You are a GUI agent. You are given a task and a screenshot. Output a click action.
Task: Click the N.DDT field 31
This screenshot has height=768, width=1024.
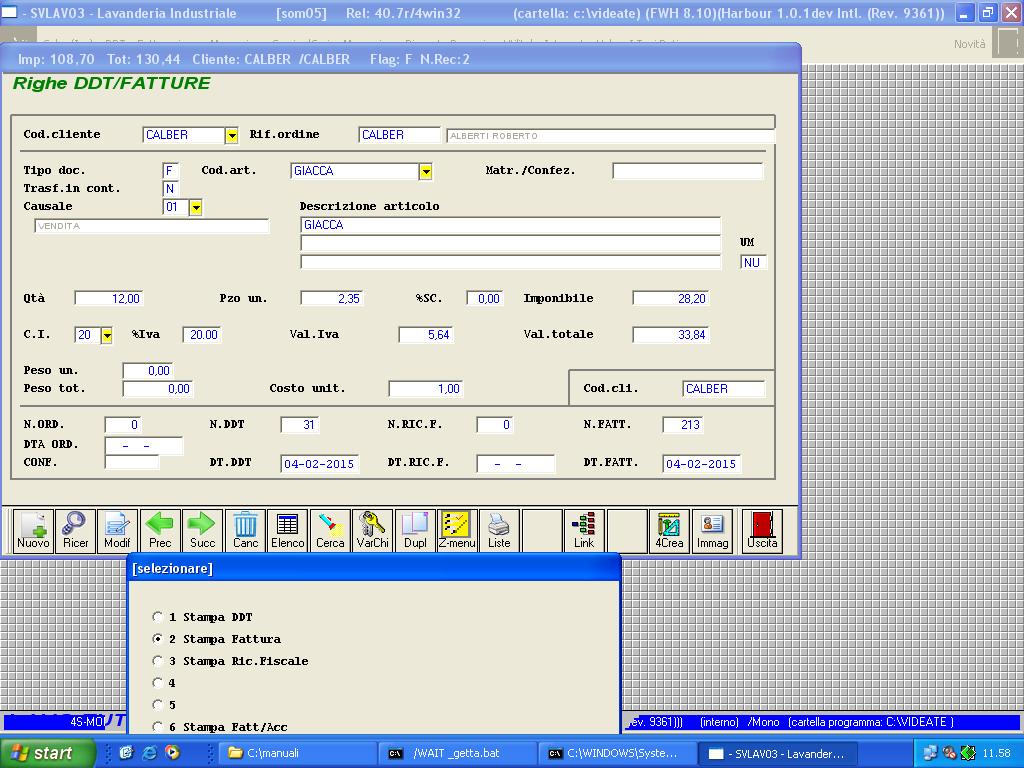pos(300,424)
